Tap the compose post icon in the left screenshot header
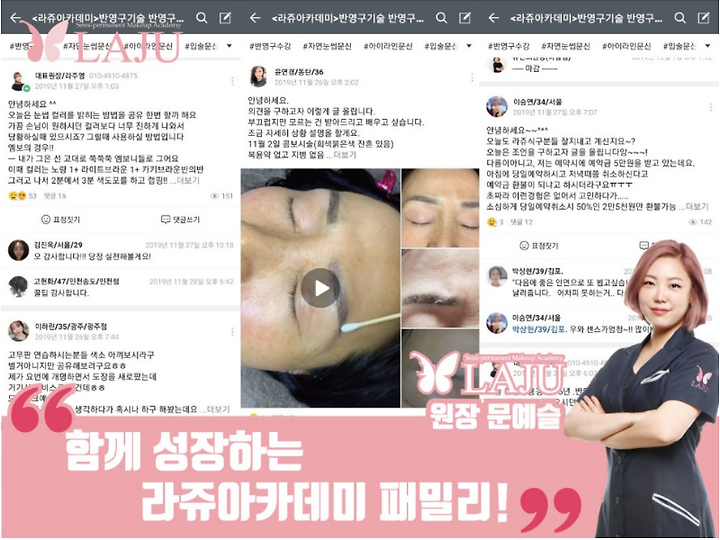Image resolution: width=720 pixels, height=540 pixels. [225, 18]
